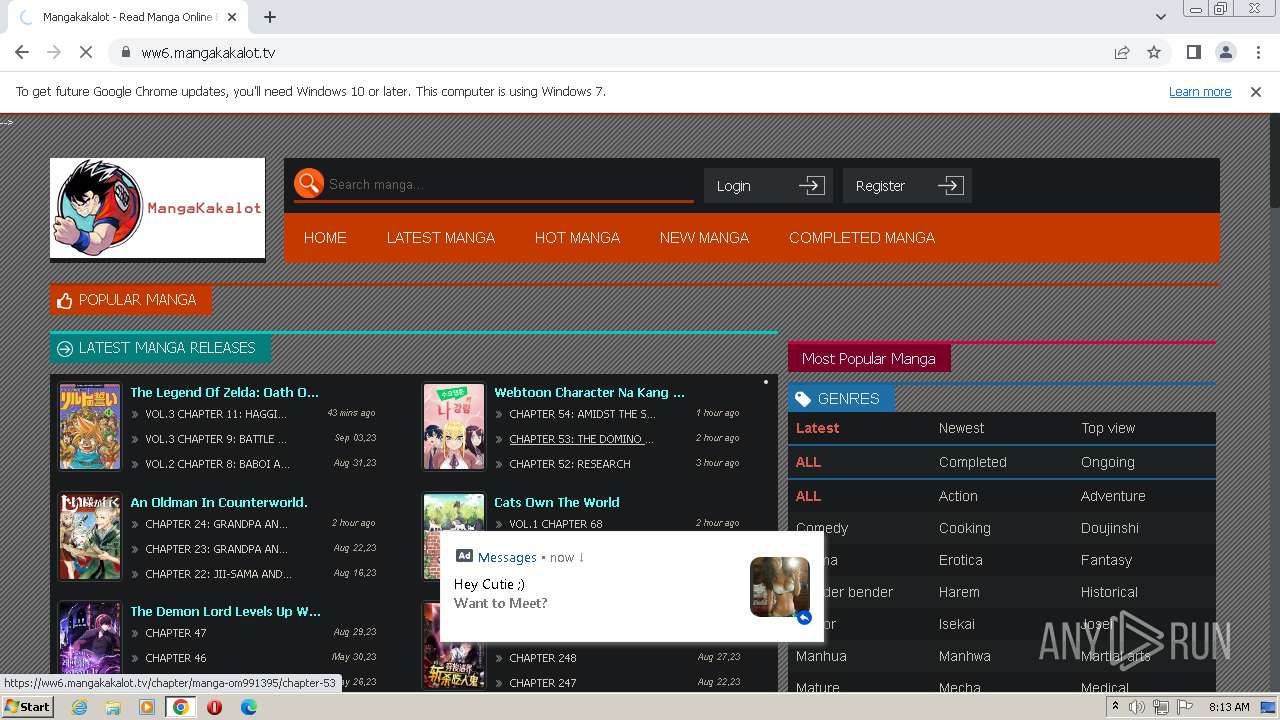Viewport: 1280px width, 720px height.
Task: Dismiss the Chrome update notification bar
Action: coord(1256,91)
